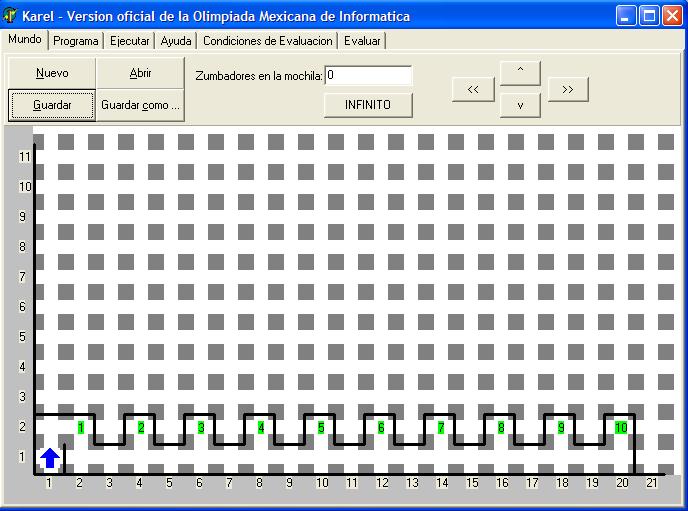Screen dimensions: 688x511
Task: Select the green beeper labeled 5
Action: [321, 427]
